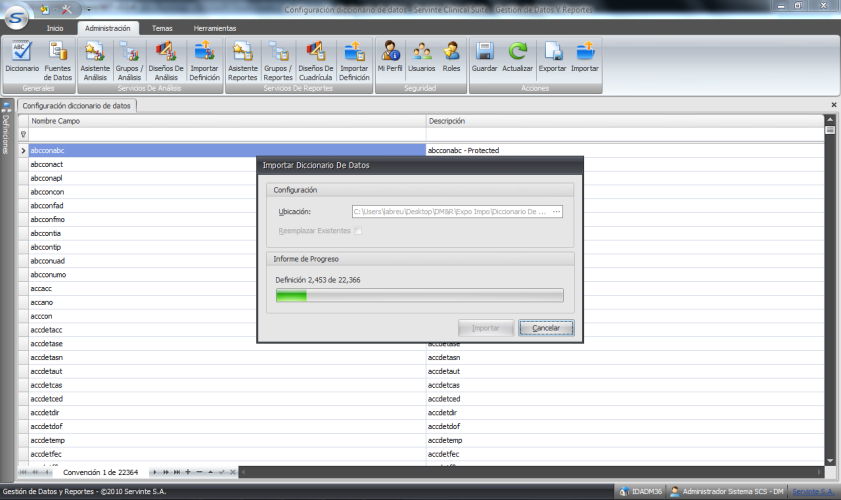Click the Fuentes de Datos icon
Image resolution: width=841 pixels, height=500 pixels.
pos(58,58)
